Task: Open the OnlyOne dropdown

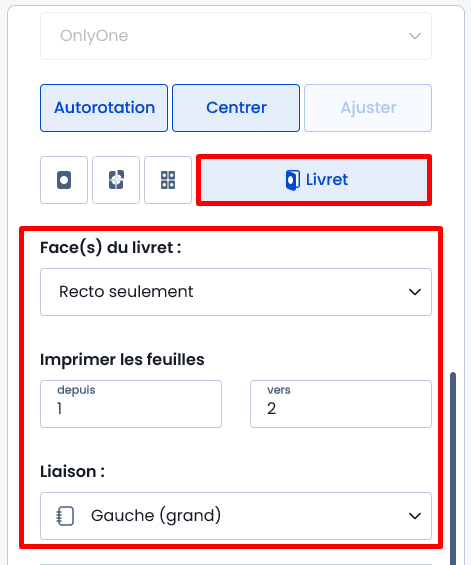Action: tap(236, 36)
